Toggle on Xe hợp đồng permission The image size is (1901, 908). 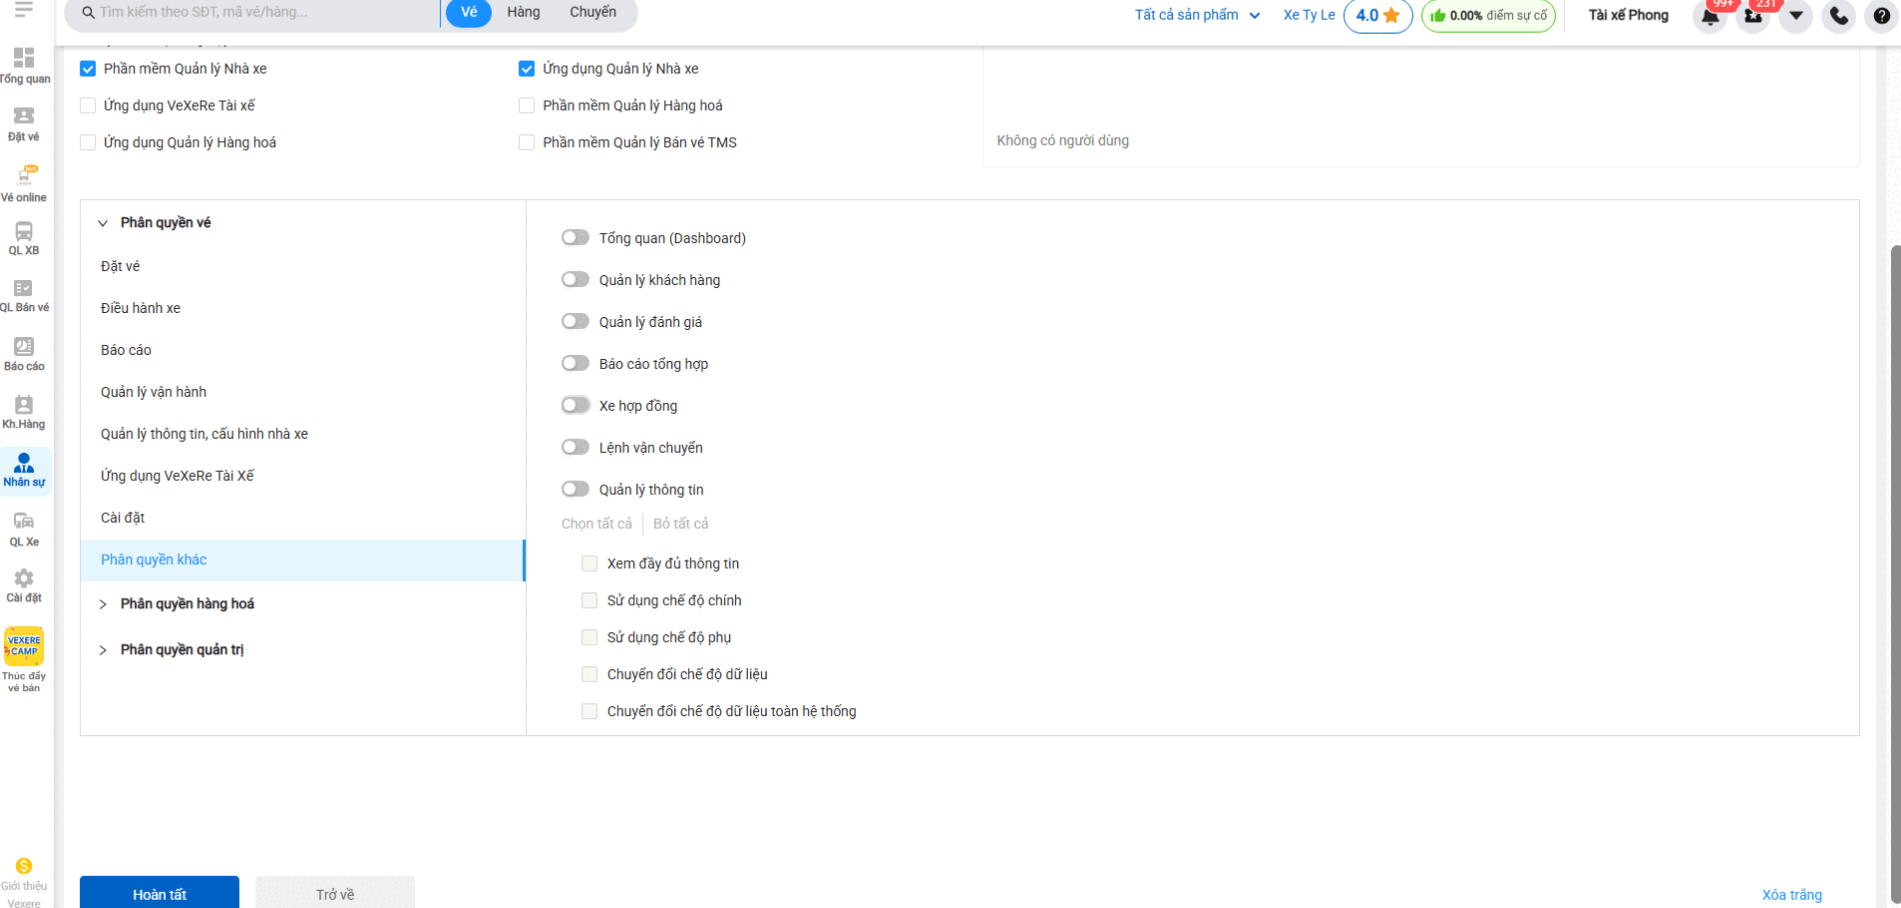tap(575, 405)
